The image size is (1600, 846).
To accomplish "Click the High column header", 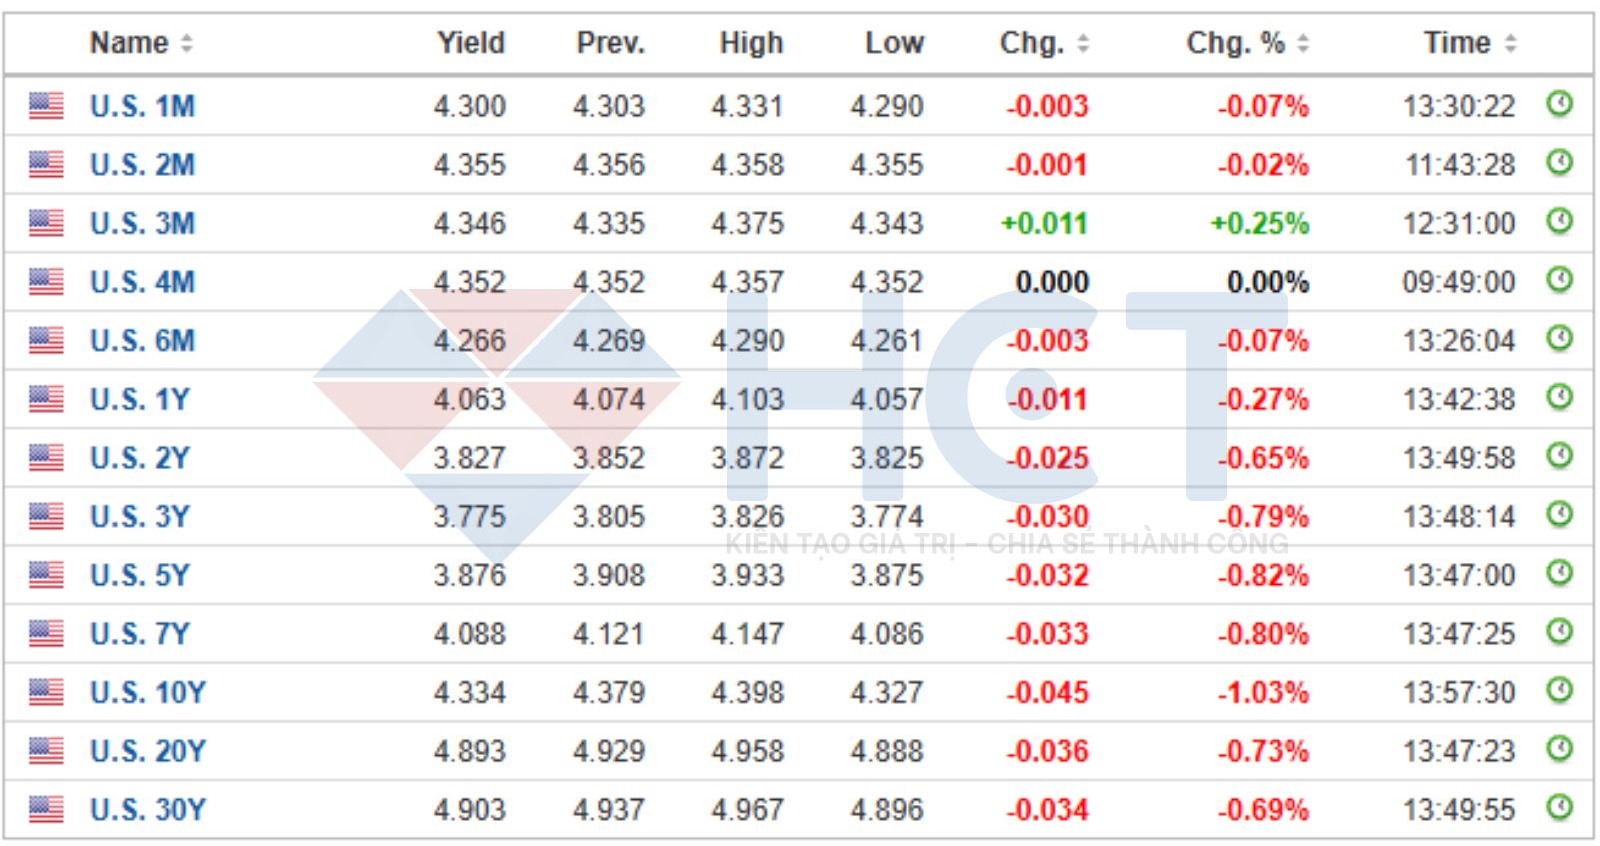I will (750, 43).
